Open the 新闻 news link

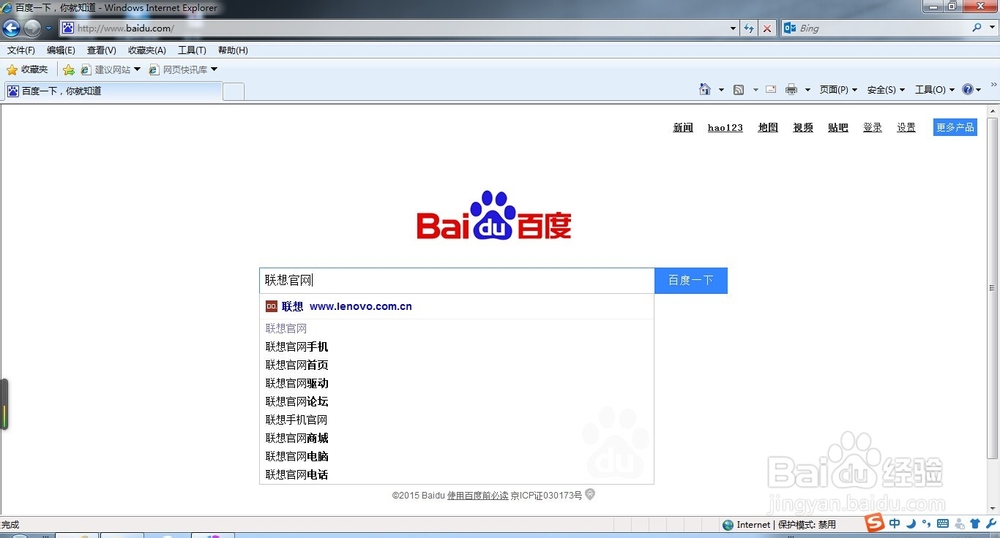click(x=682, y=127)
